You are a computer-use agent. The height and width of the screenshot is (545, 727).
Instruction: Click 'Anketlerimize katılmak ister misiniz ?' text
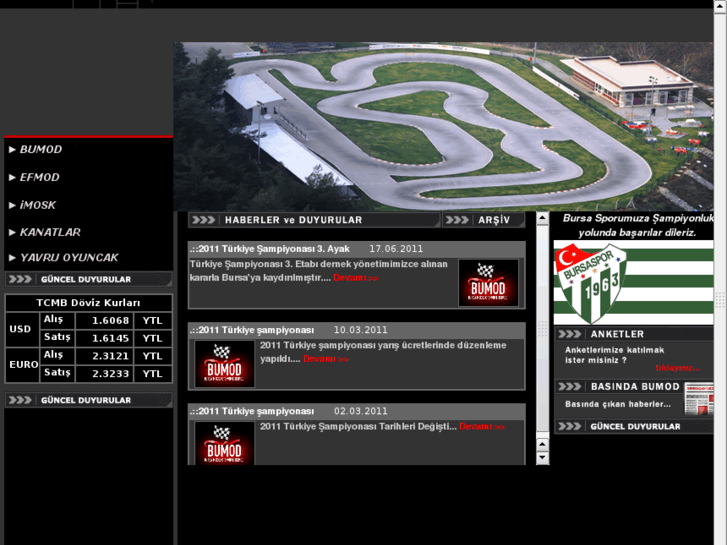[614, 355]
